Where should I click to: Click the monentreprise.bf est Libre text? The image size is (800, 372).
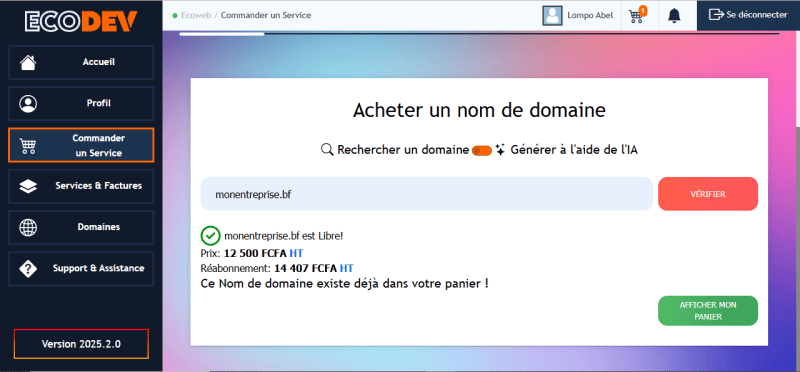click(284, 236)
